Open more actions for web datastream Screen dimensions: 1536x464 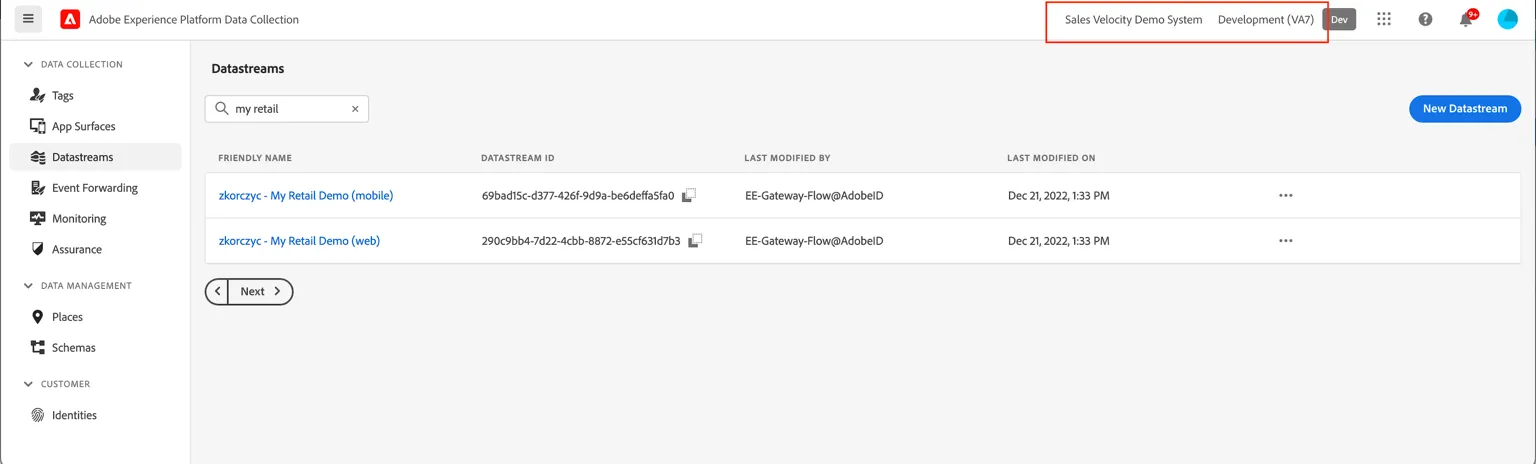pos(1286,241)
